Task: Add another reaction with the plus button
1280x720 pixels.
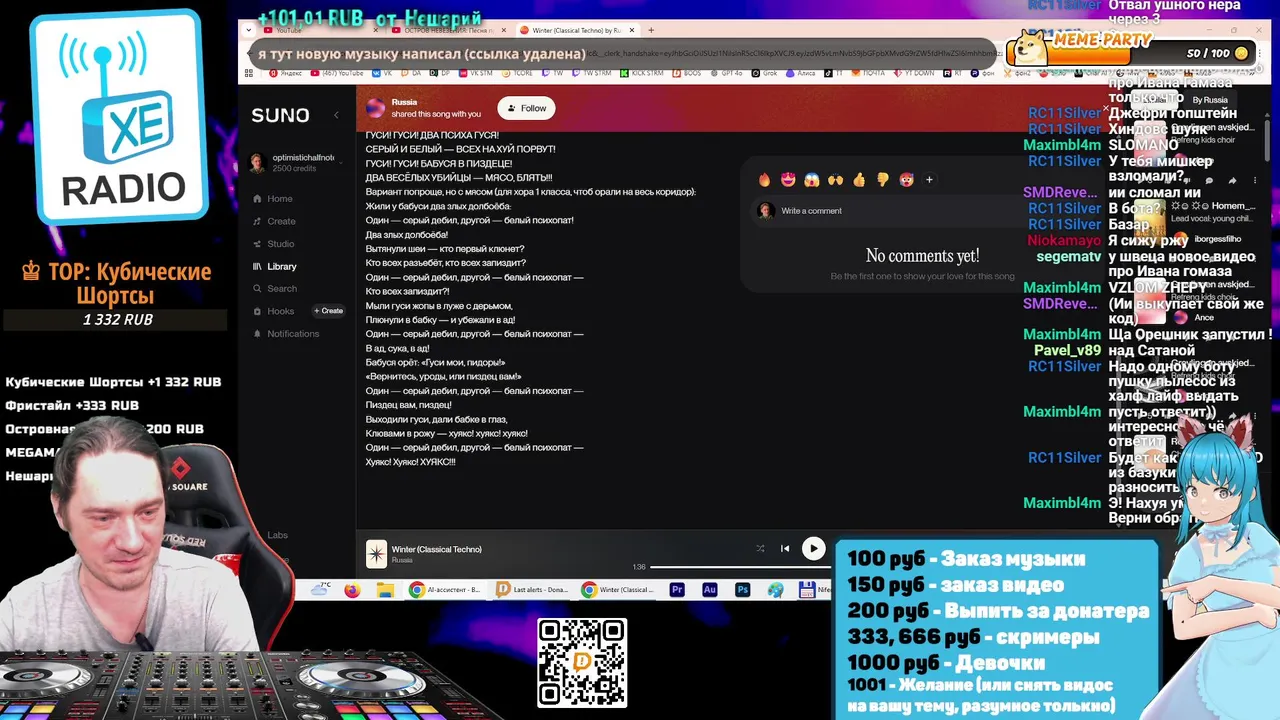Action: (x=929, y=180)
